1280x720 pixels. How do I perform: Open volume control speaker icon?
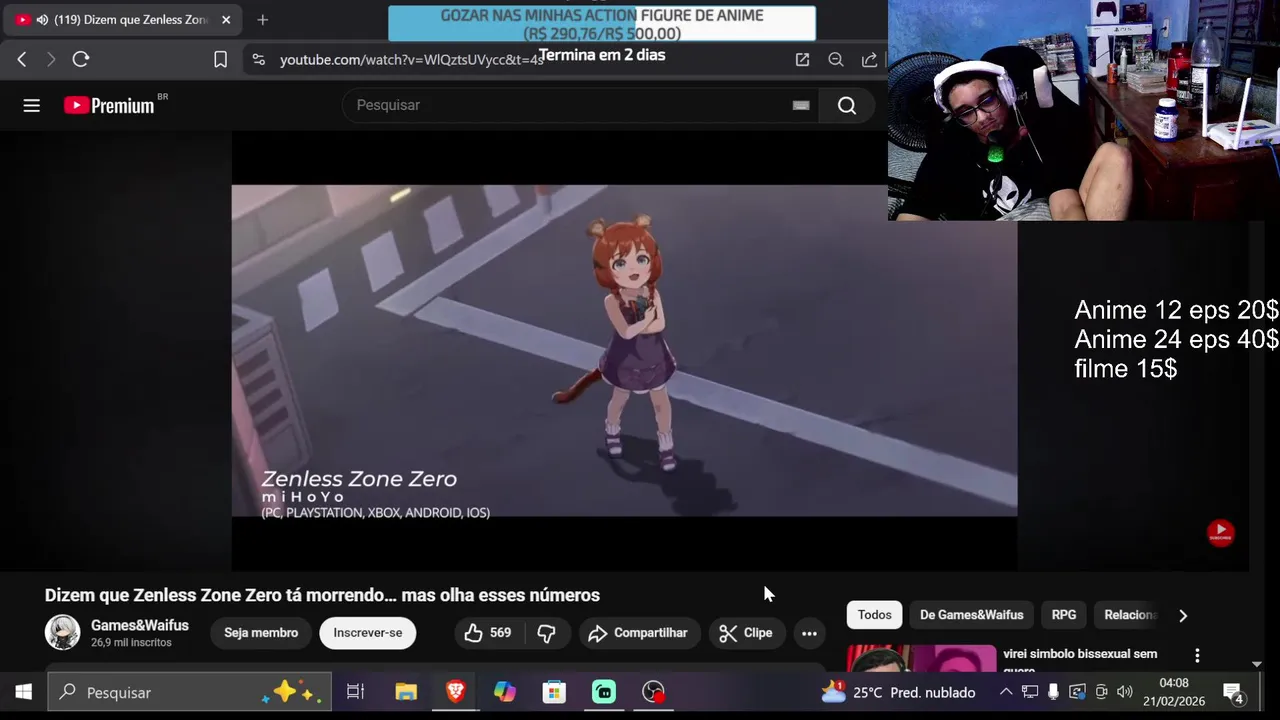pos(1125,692)
